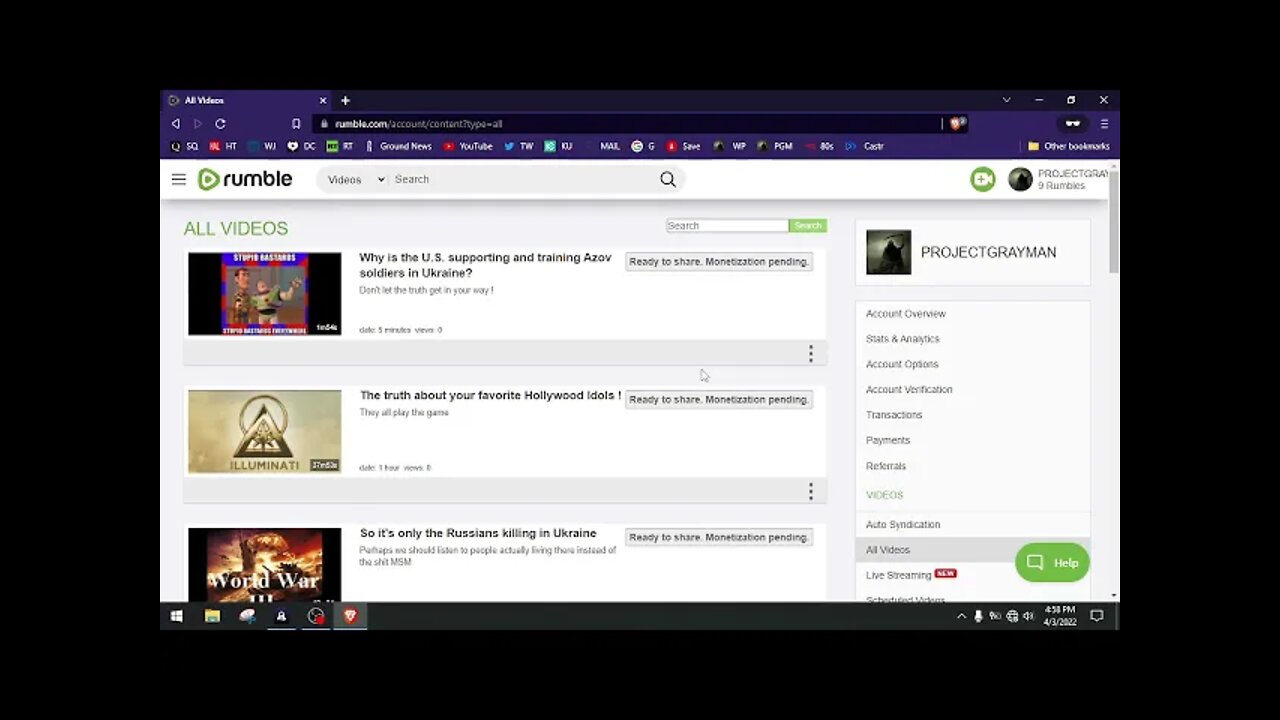Open the PROJECTGRAYMAN profile avatar in header
This screenshot has height=720, width=1280.
(x=1020, y=179)
